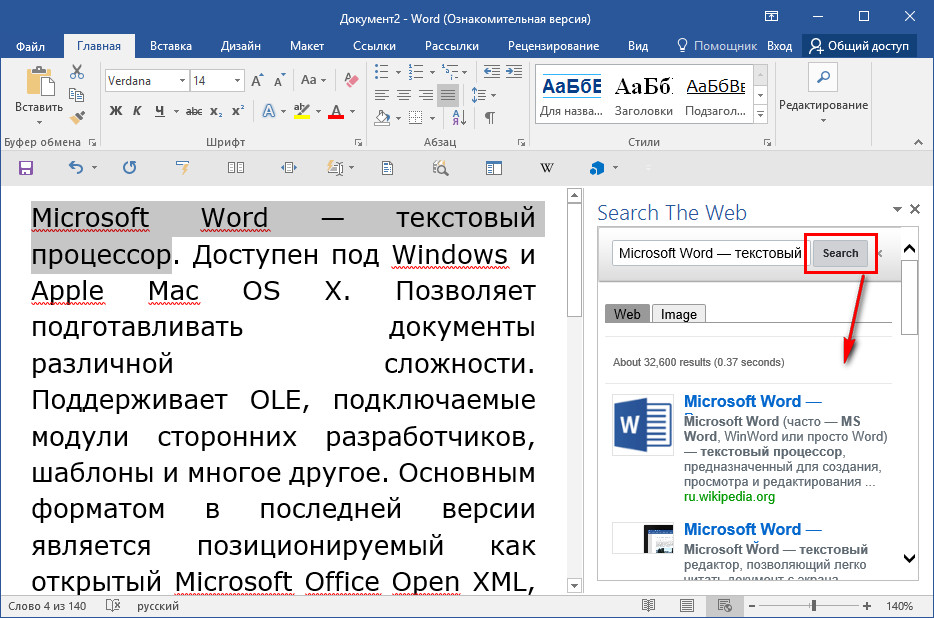Toggle justify alignment button
The image size is (934, 618).
(448, 95)
